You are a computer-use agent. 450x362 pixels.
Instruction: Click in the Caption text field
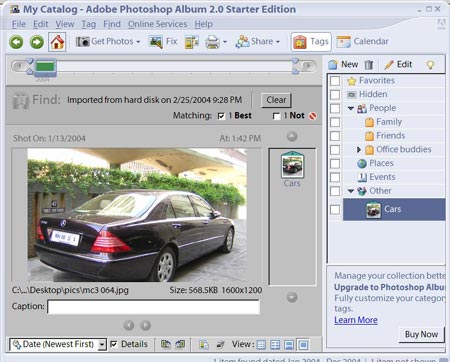tap(154, 307)
